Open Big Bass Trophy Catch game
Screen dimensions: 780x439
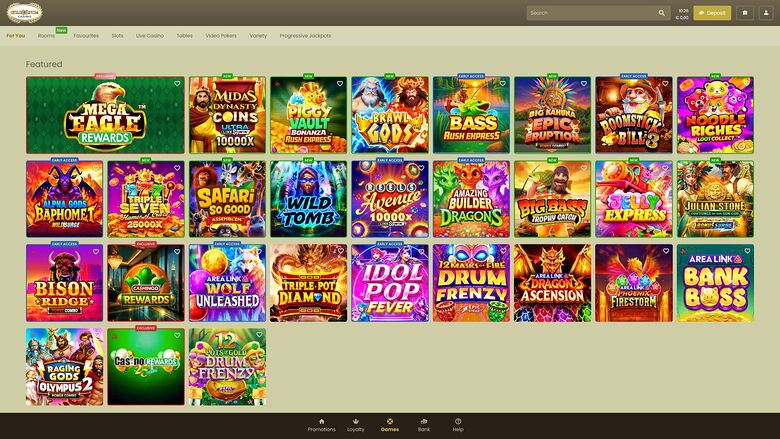tap(553, 199)
